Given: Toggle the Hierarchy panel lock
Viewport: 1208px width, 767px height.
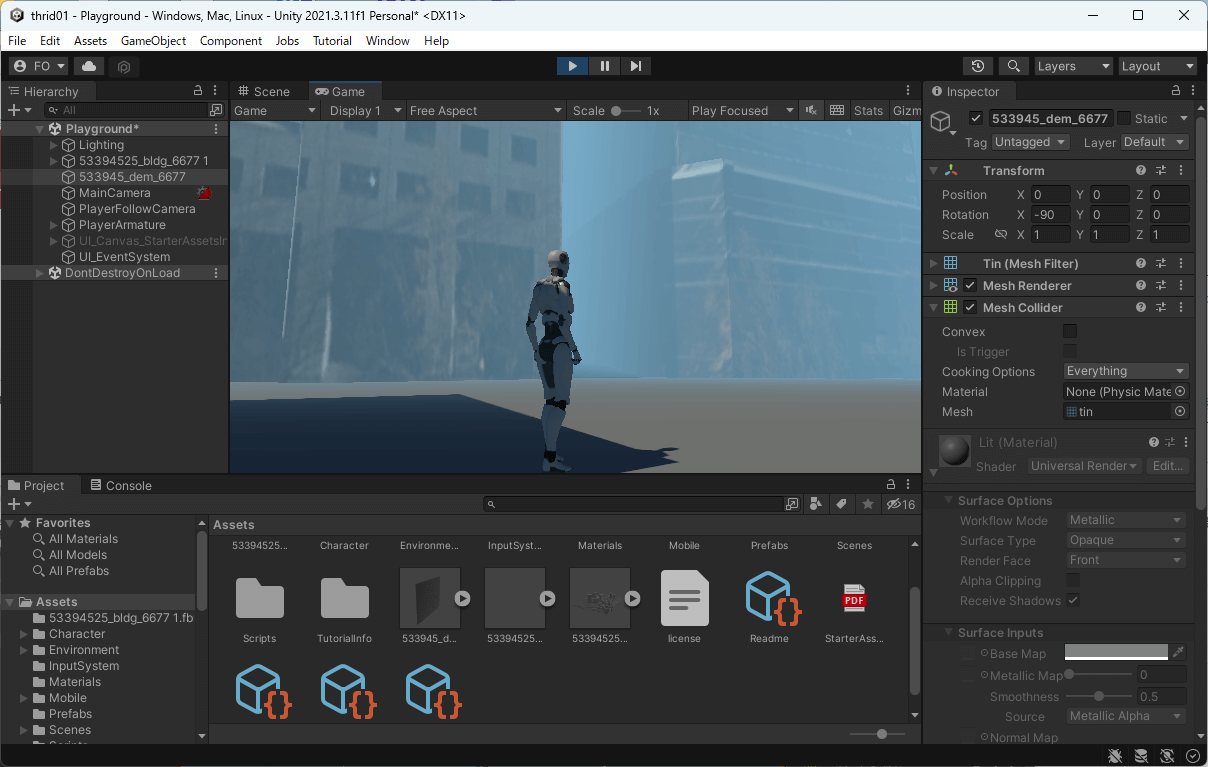Looking at the screenshot, I should 197,91.
